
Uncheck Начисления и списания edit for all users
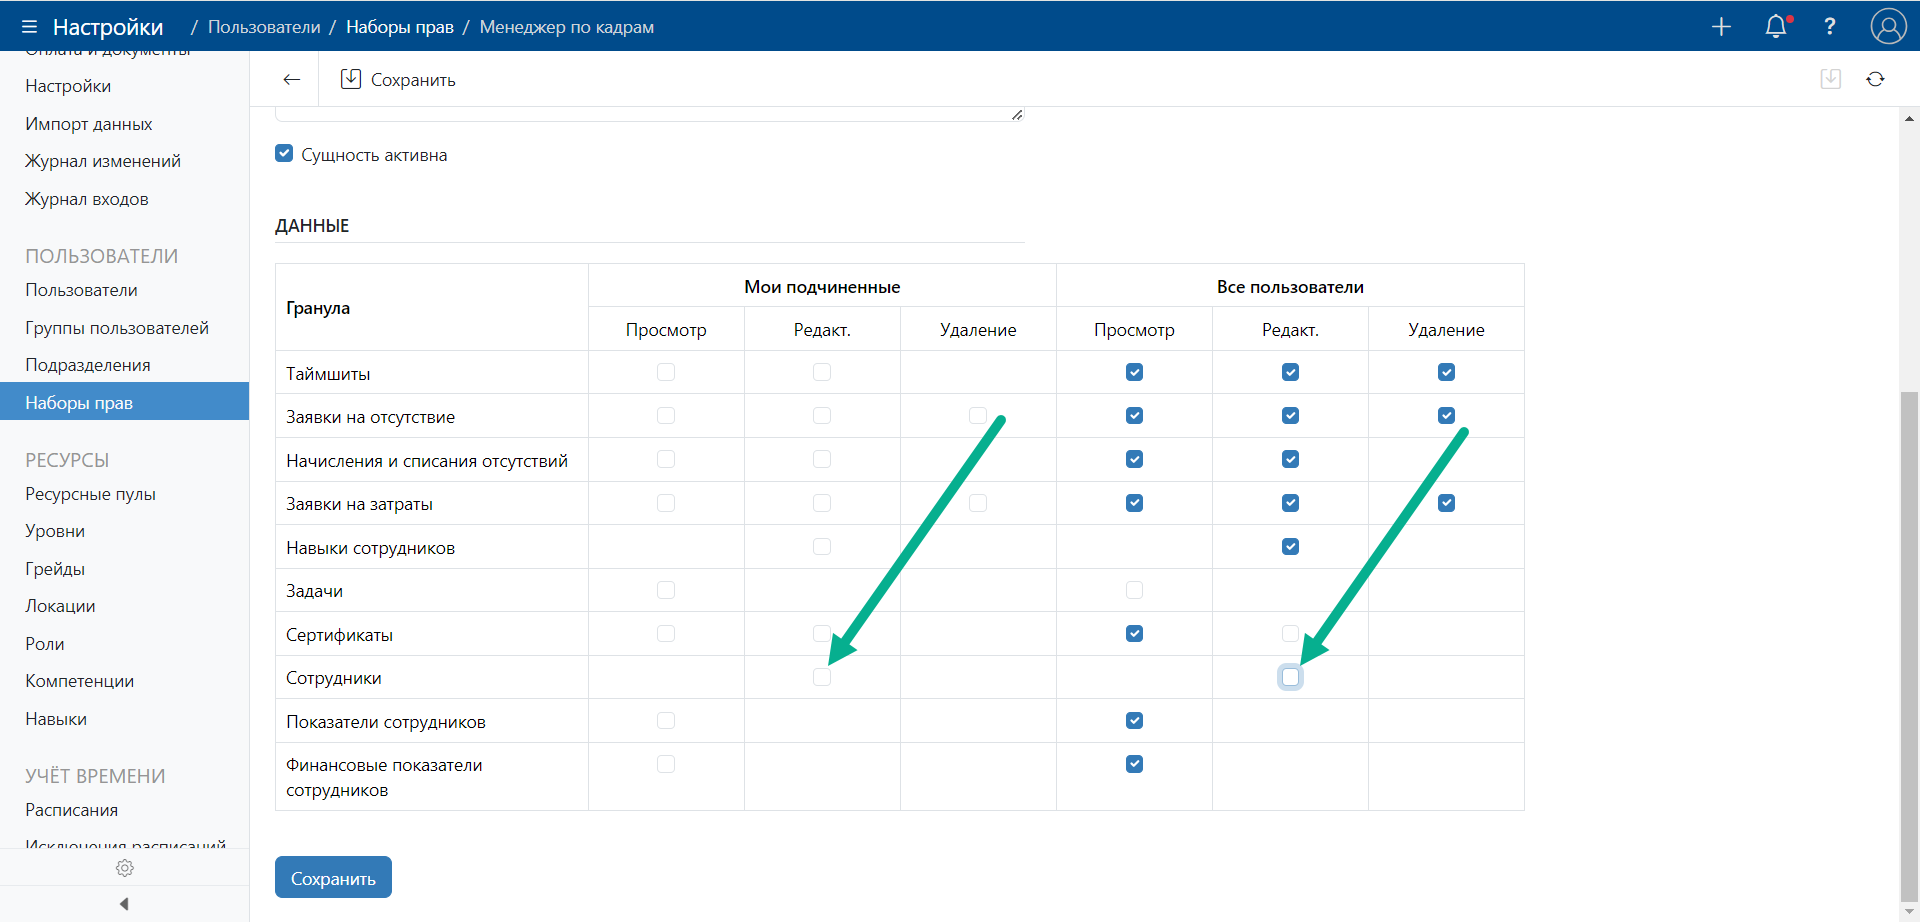(x=1290, y=459)
